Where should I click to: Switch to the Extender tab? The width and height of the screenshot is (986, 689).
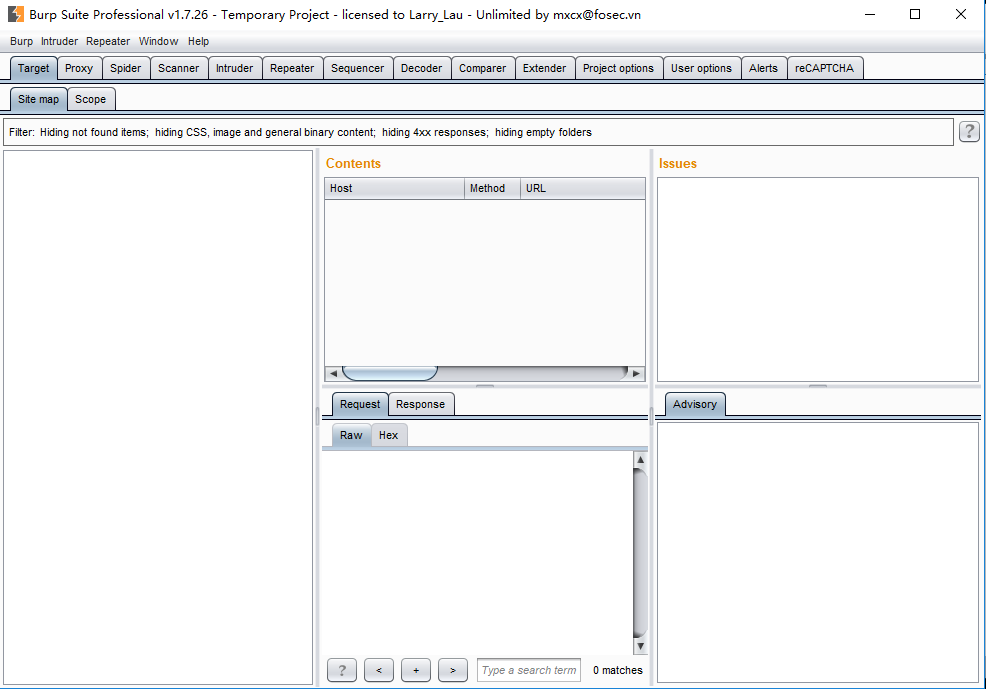pos(545,68)
